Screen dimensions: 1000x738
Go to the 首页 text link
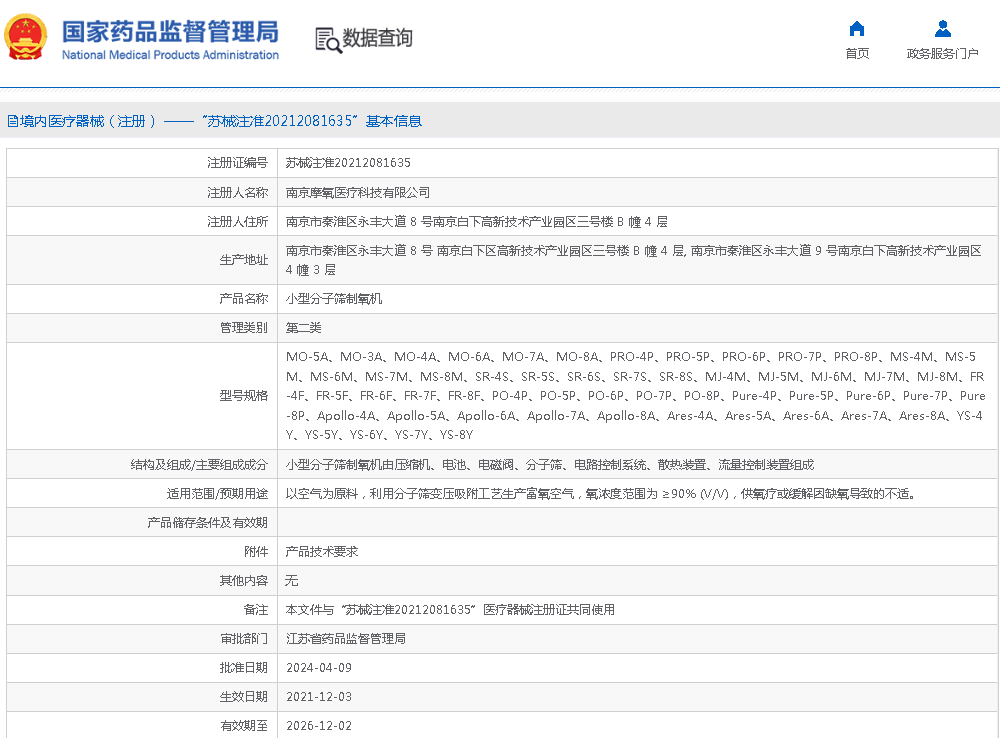[857, 54]
